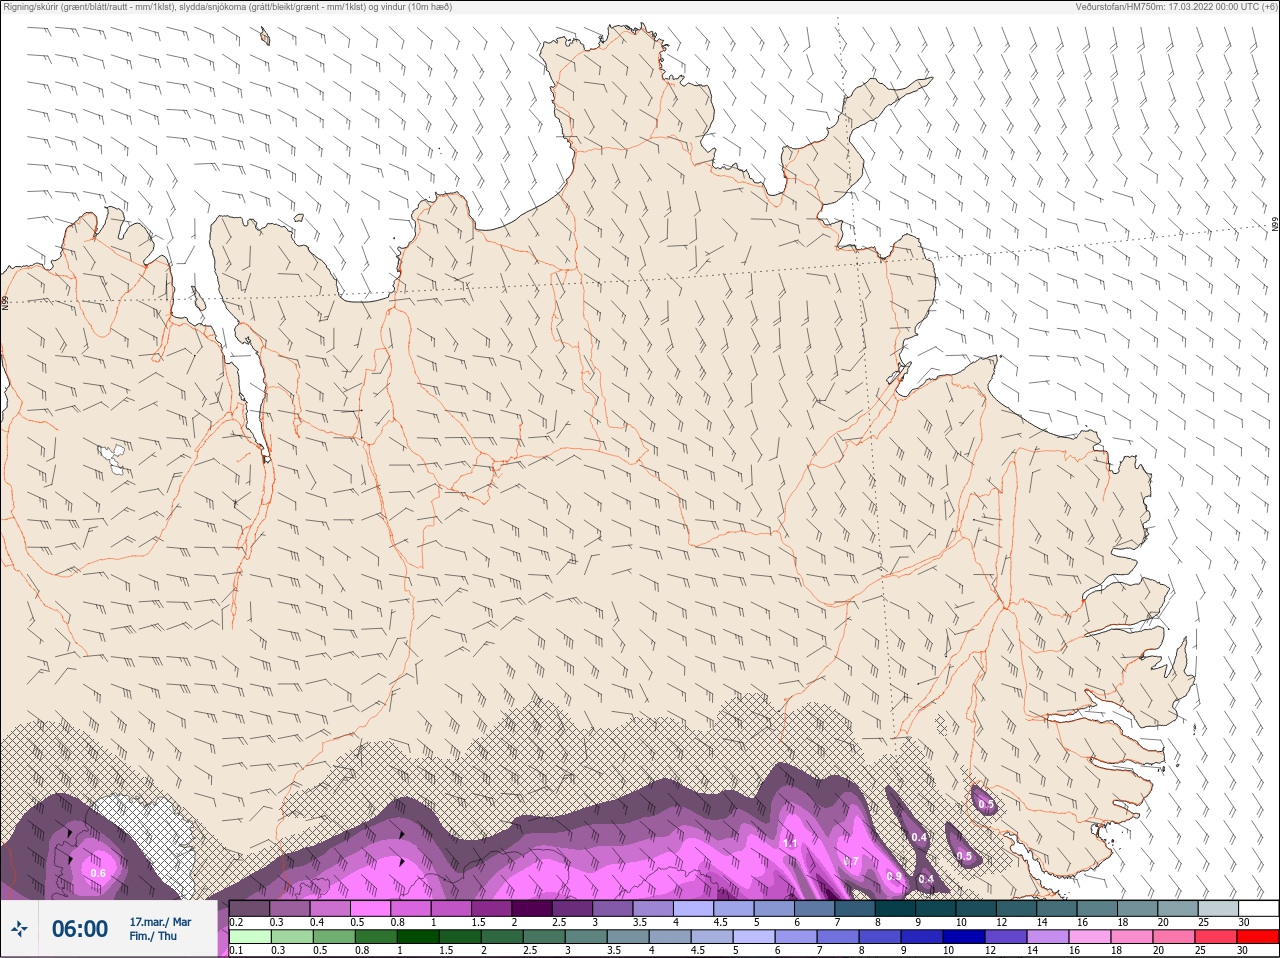Click the date text 17.mar./ Mar
The width and height of the screenshot is (1280, 958).
coord(160,922)
